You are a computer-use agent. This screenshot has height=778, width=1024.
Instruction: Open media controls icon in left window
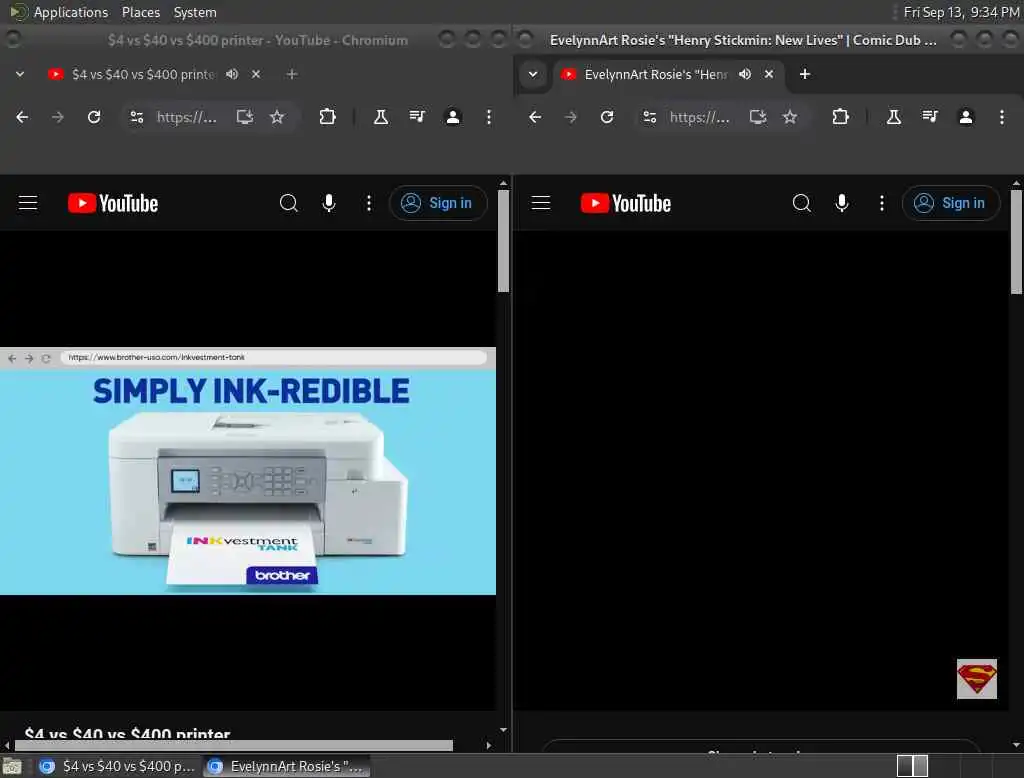click(417, 117)
